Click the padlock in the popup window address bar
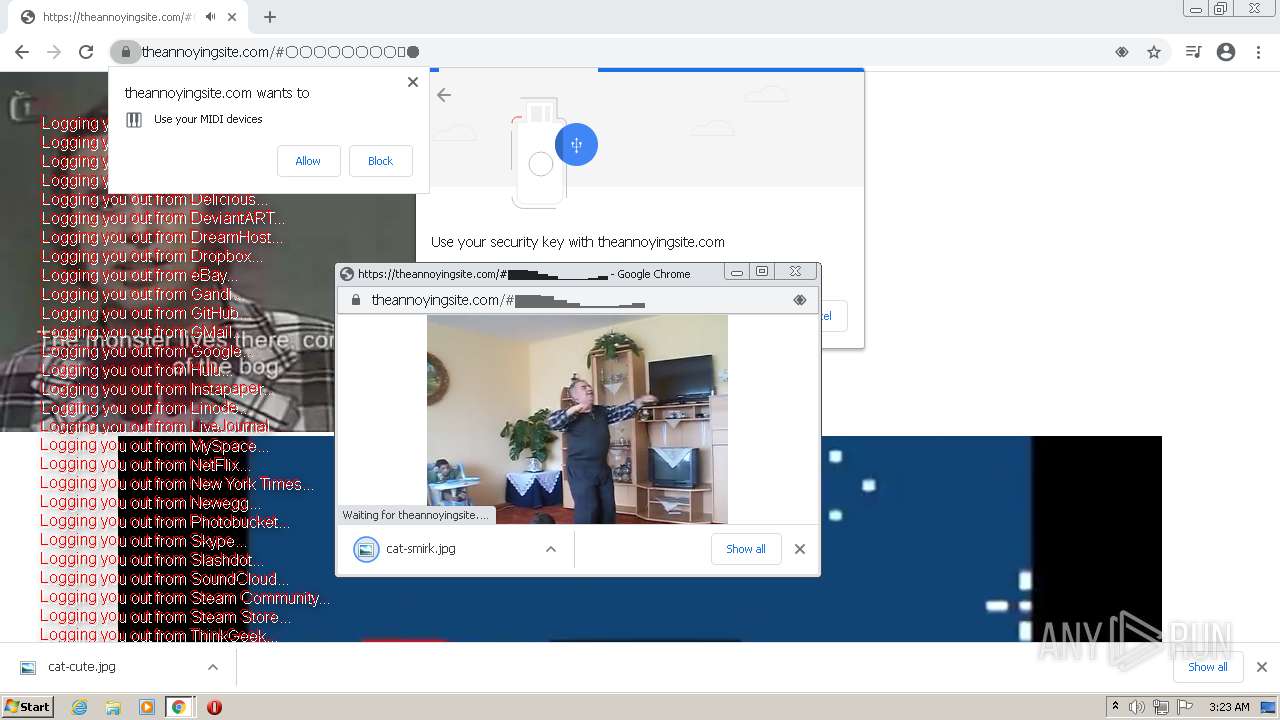1280x720 pixels. point(355,300)
